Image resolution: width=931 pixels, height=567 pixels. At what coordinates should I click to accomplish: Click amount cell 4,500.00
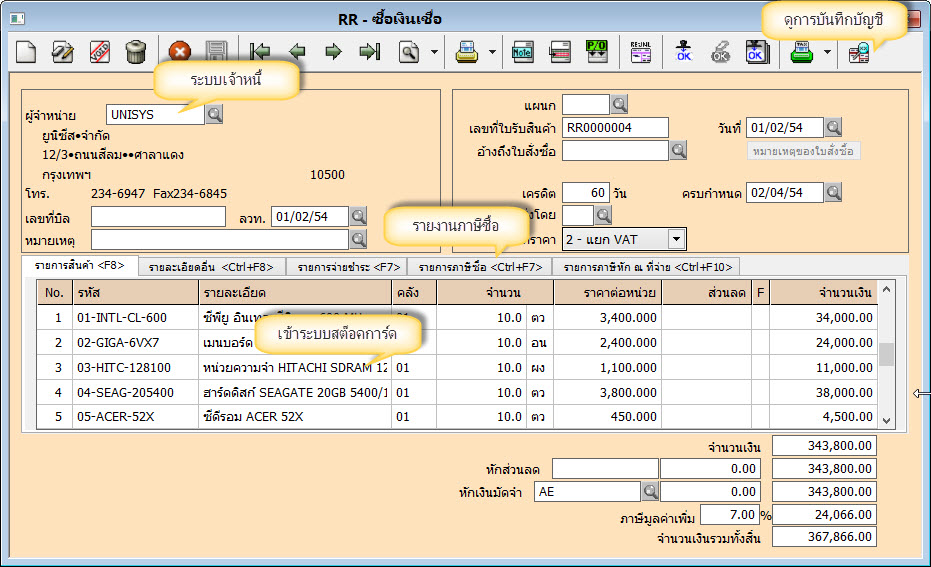824,417
